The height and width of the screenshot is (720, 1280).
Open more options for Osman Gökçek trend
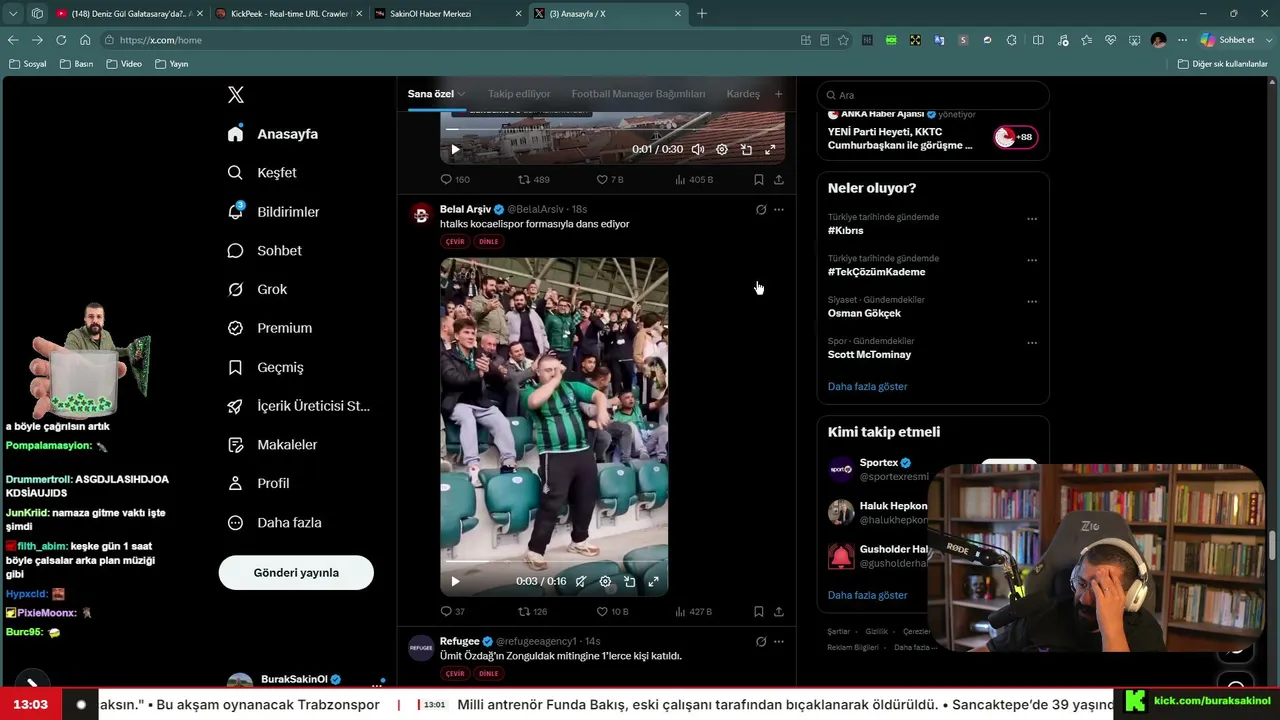pyautogui.click(x=1032, y=302)
